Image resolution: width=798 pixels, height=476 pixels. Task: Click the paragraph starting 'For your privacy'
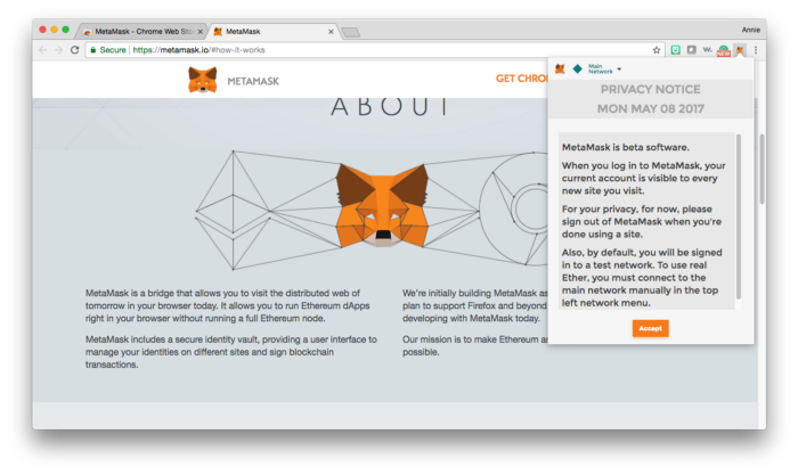642,221
